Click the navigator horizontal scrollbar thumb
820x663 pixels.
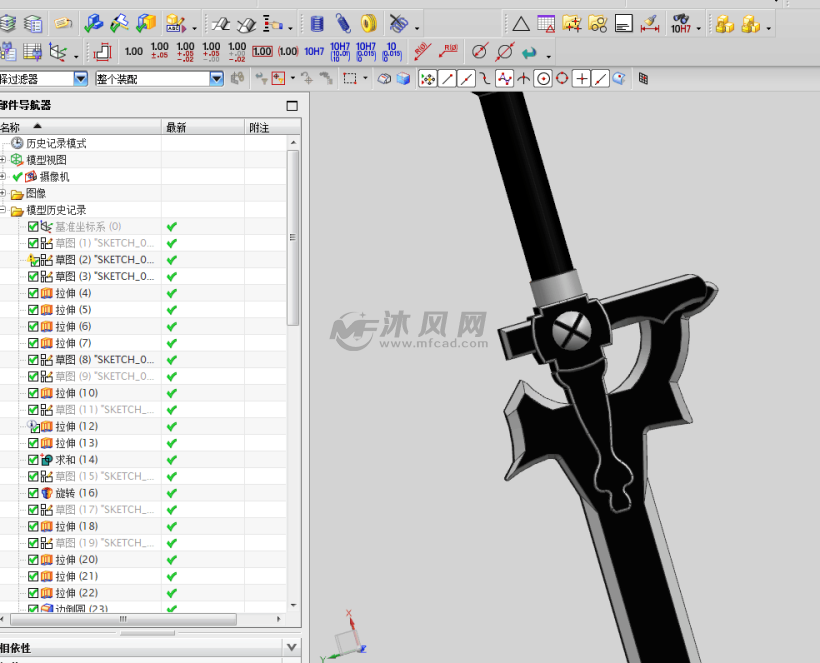(123, 619)
